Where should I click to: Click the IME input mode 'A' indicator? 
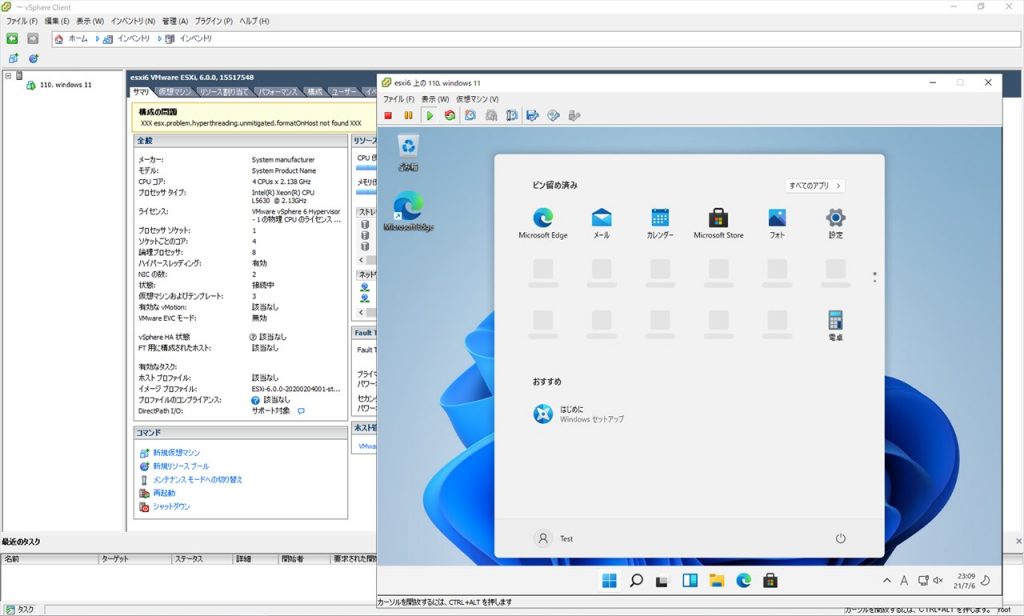pos(904,580)
